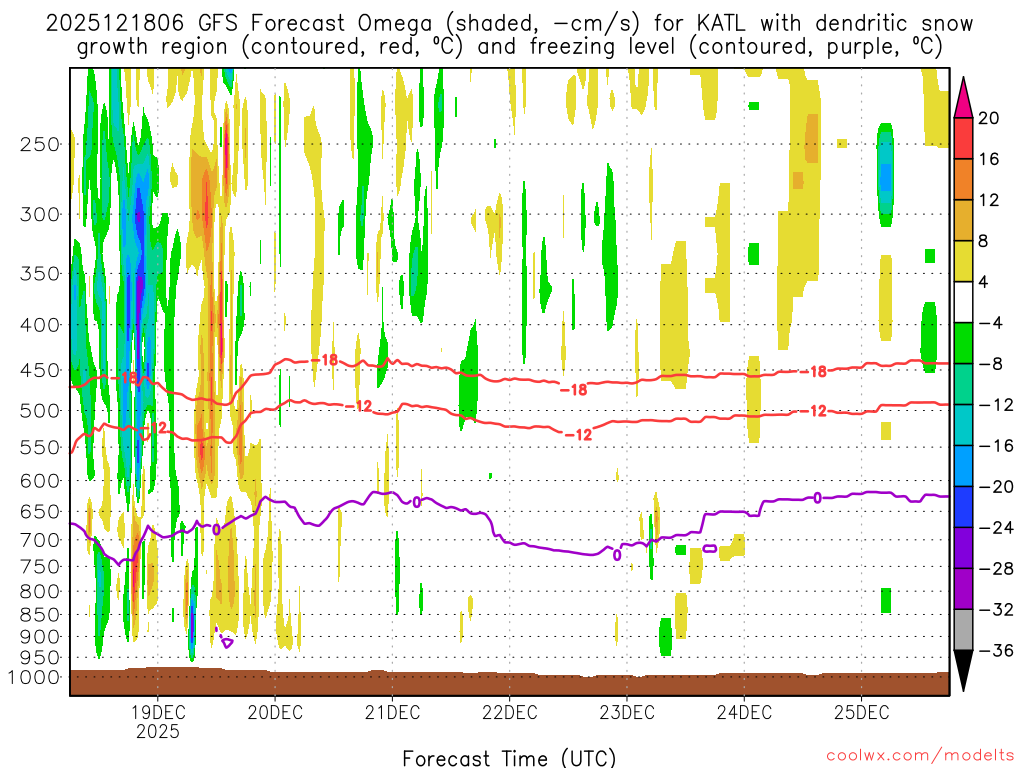Screen dimensions: 1024x768
Task: Click the red -12 contour label near 22DEC
Action: pos(580,433)
